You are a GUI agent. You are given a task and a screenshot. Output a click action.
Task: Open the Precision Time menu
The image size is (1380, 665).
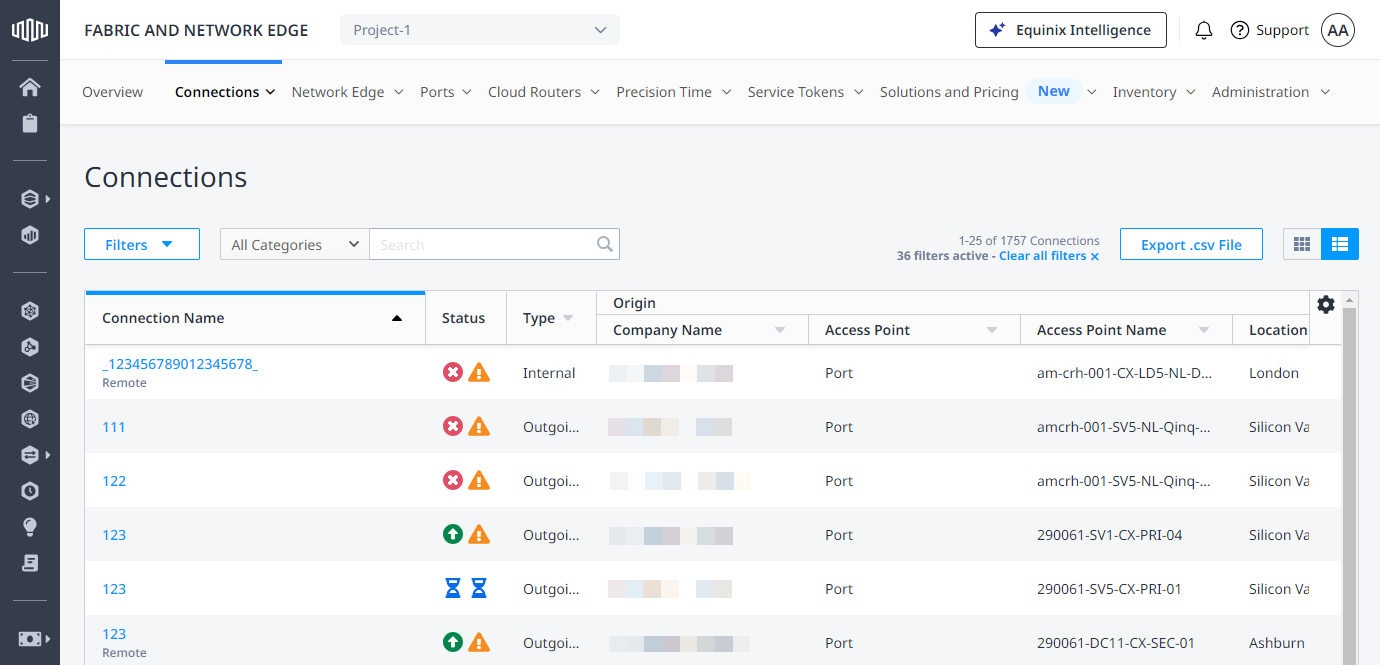(674, 92)
